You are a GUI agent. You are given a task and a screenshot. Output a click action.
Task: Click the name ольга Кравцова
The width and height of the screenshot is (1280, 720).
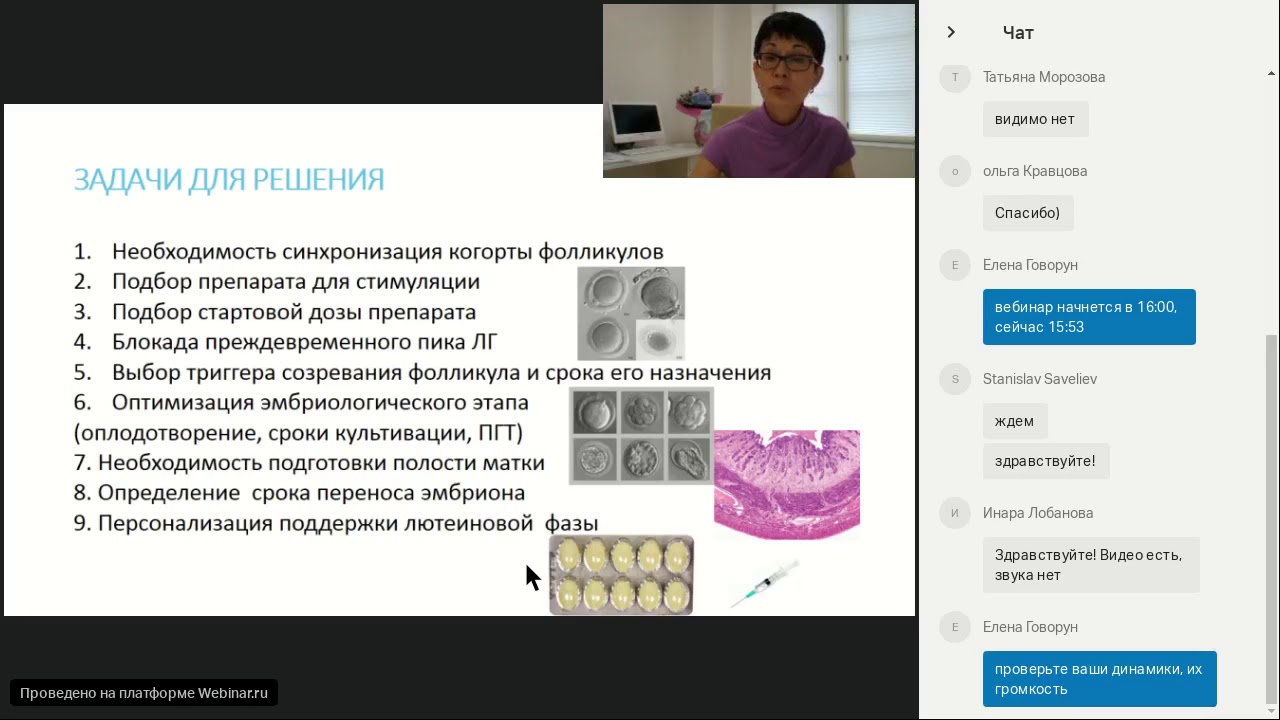point(1035,171)
